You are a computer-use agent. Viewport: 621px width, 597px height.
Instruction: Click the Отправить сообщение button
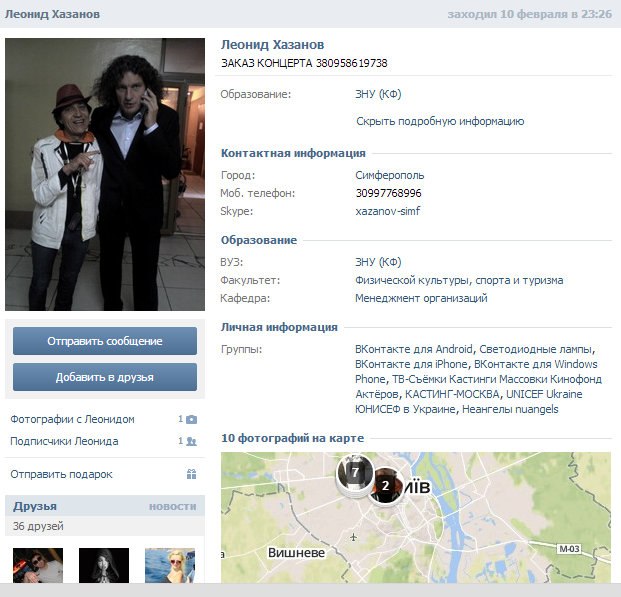pyautogui.click(x=105, y=341)
